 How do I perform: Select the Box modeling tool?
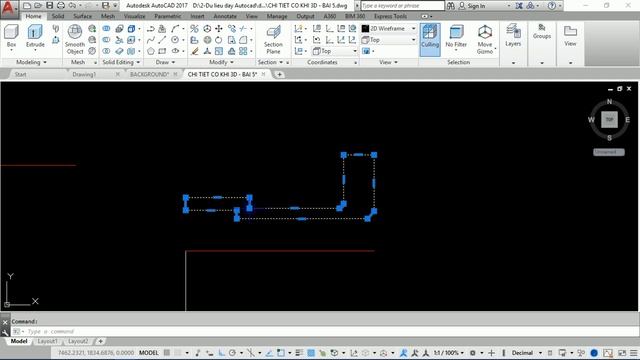pos(11,36)
